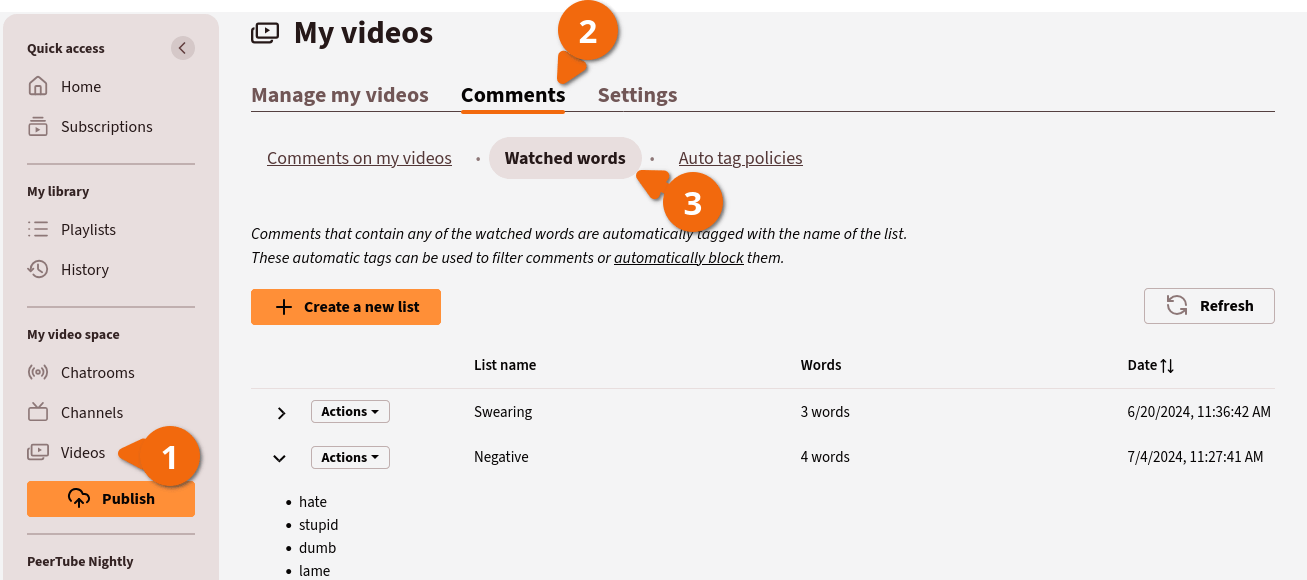Click the 3 words cell
The width and height of the screenshot is (1307, 580).
(825, 412)
